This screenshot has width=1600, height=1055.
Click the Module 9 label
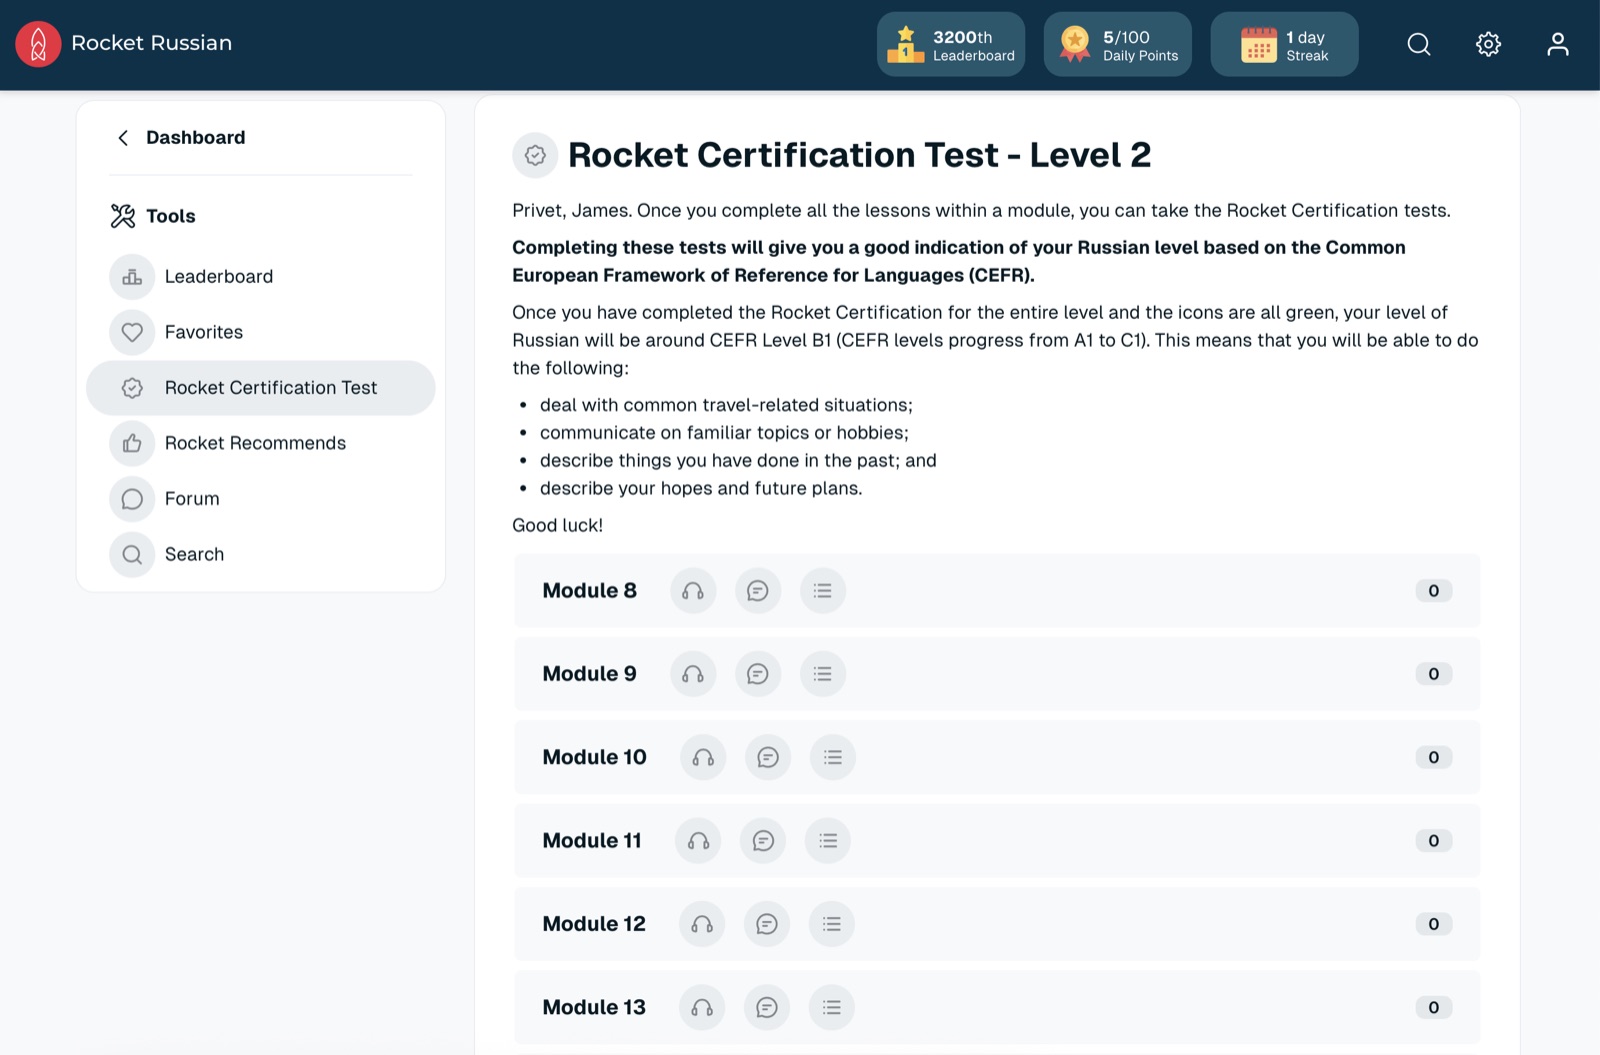[590, 674]
